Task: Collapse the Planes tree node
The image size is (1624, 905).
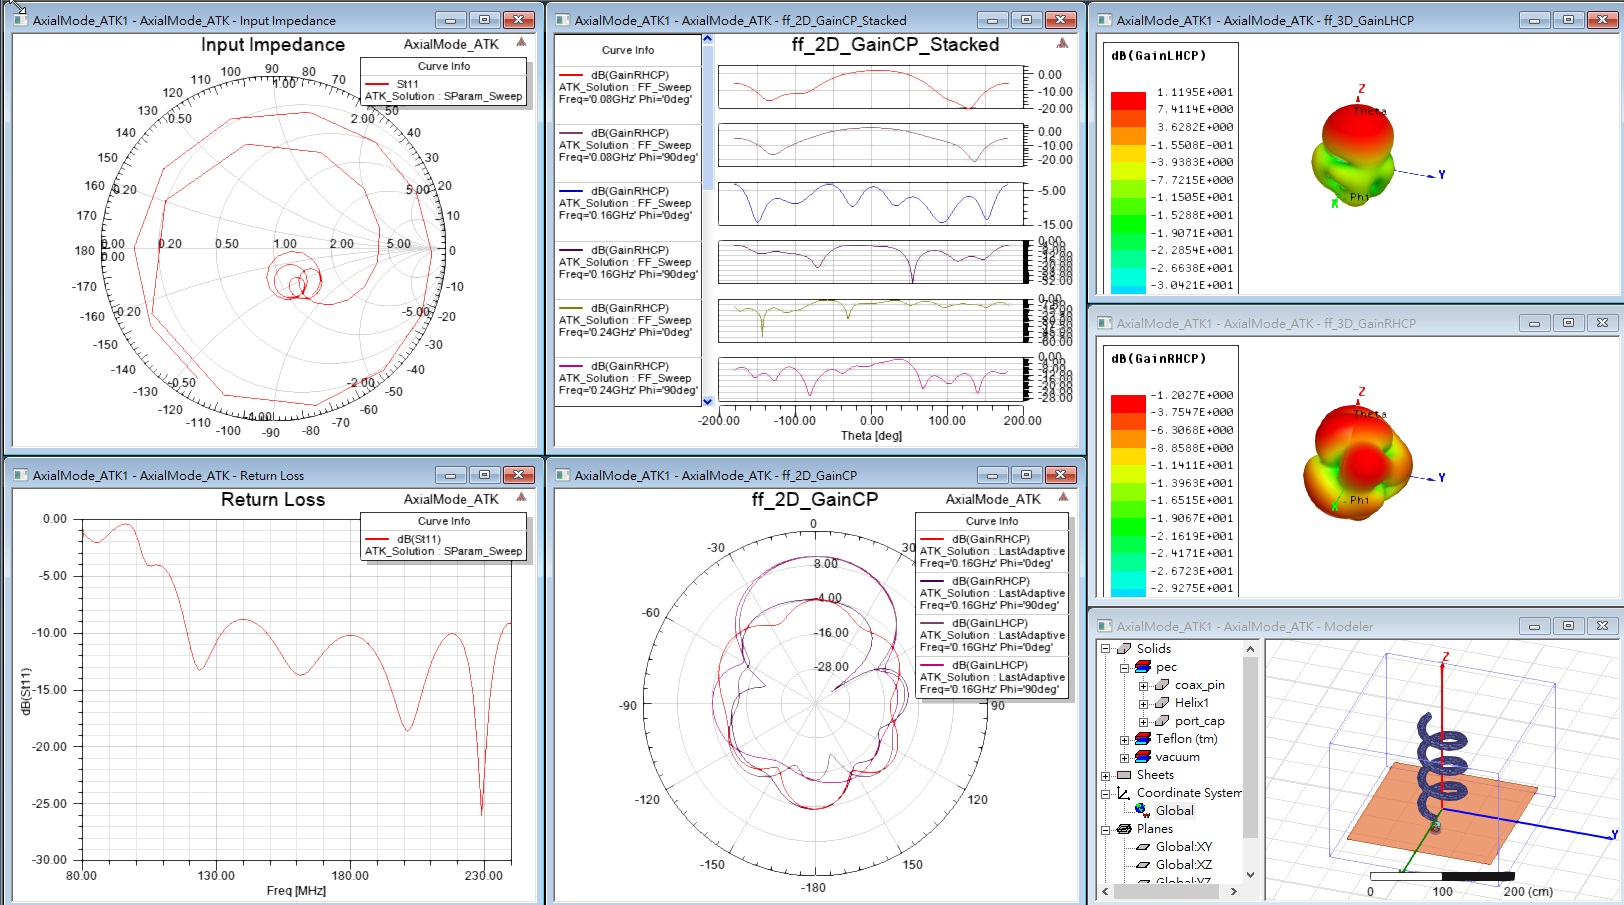Action: click(x=1106, y=830)
